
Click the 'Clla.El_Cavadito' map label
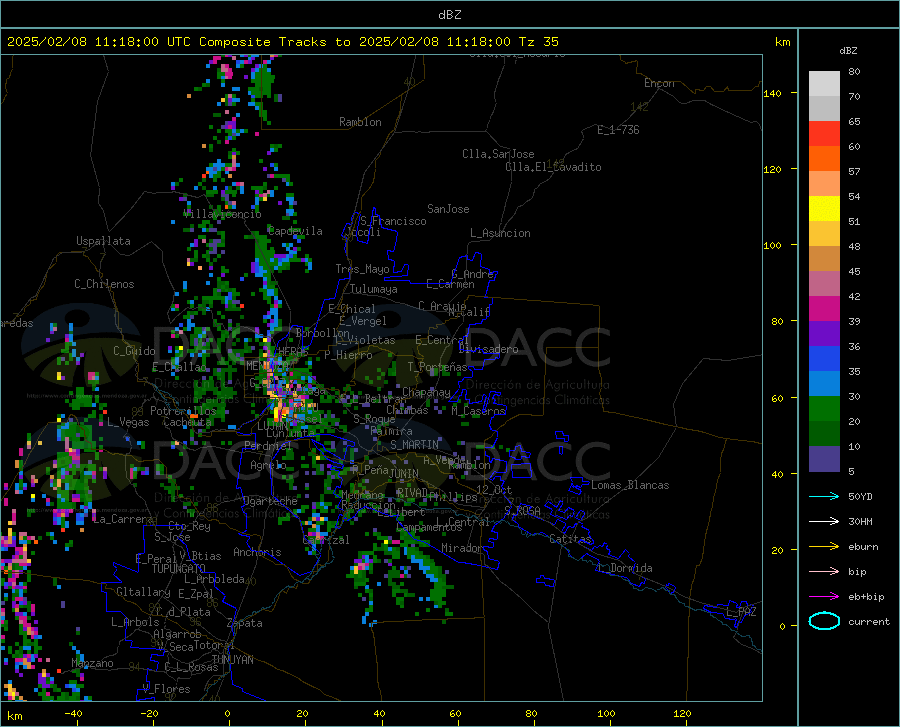coord(553,167)
